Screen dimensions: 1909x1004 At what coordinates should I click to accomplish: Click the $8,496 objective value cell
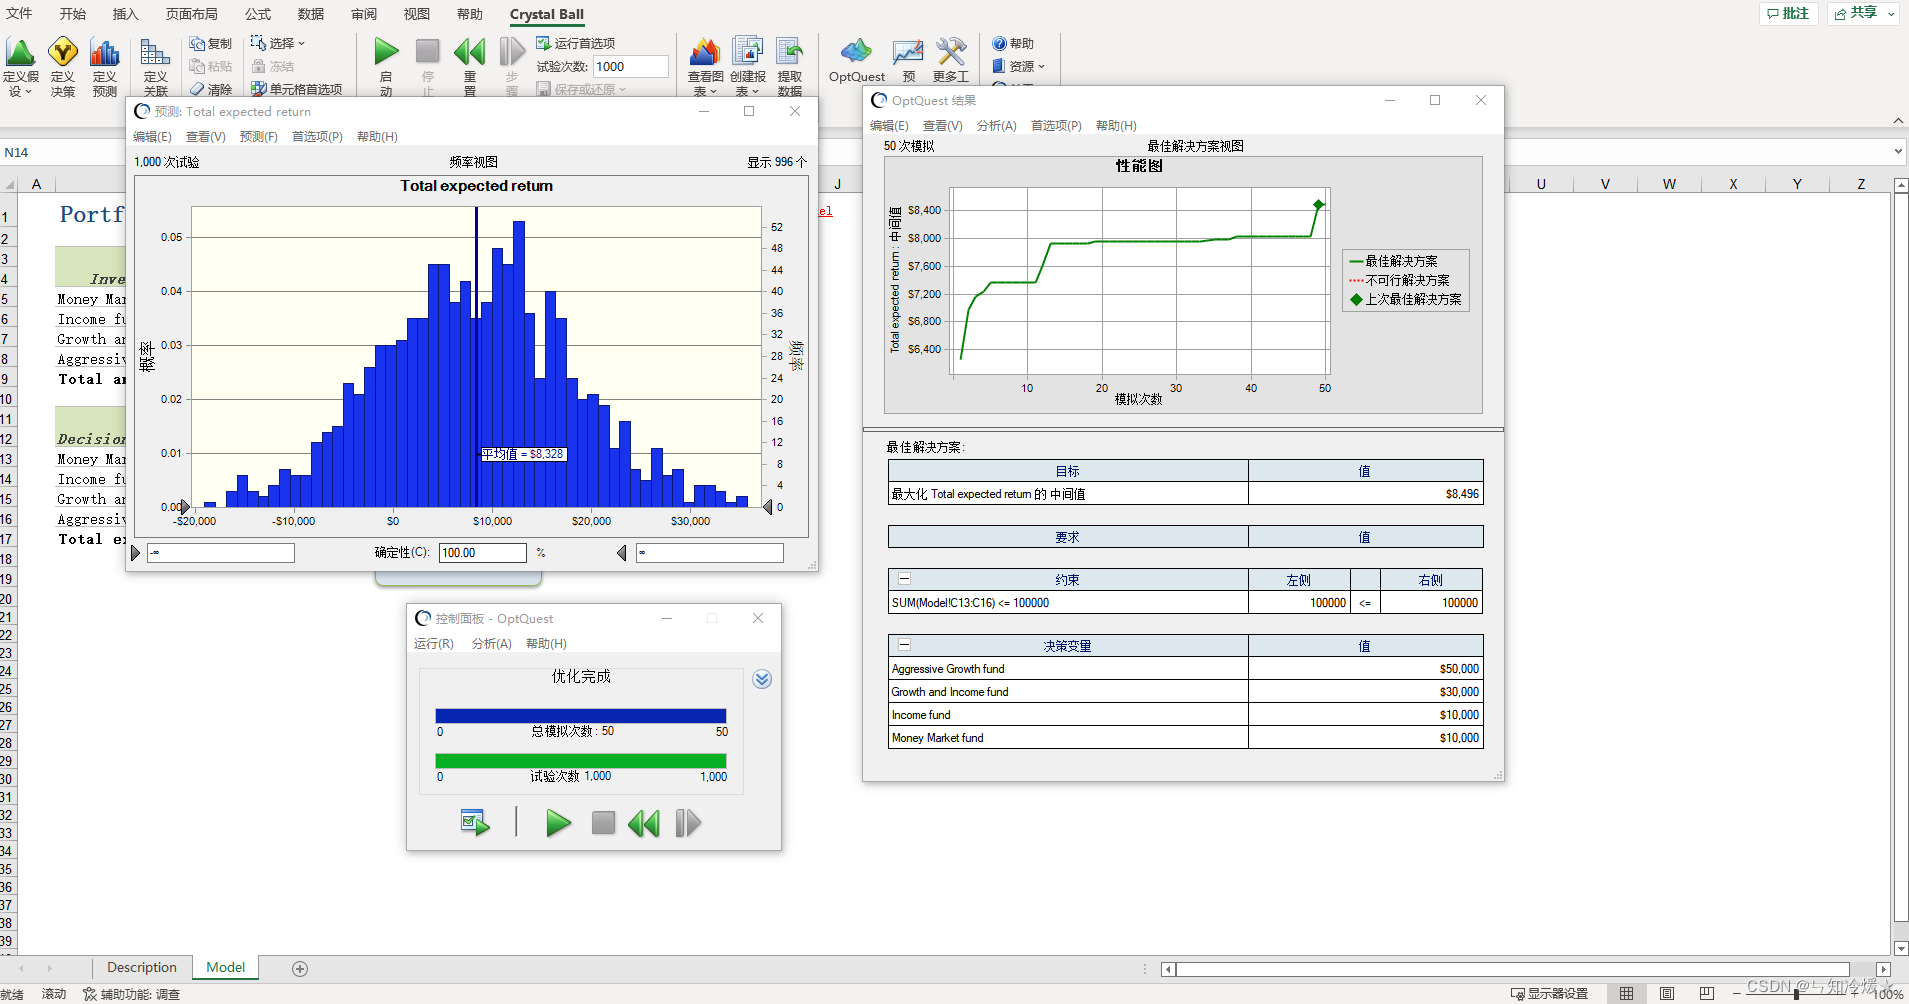click(x=1365, y=494)
